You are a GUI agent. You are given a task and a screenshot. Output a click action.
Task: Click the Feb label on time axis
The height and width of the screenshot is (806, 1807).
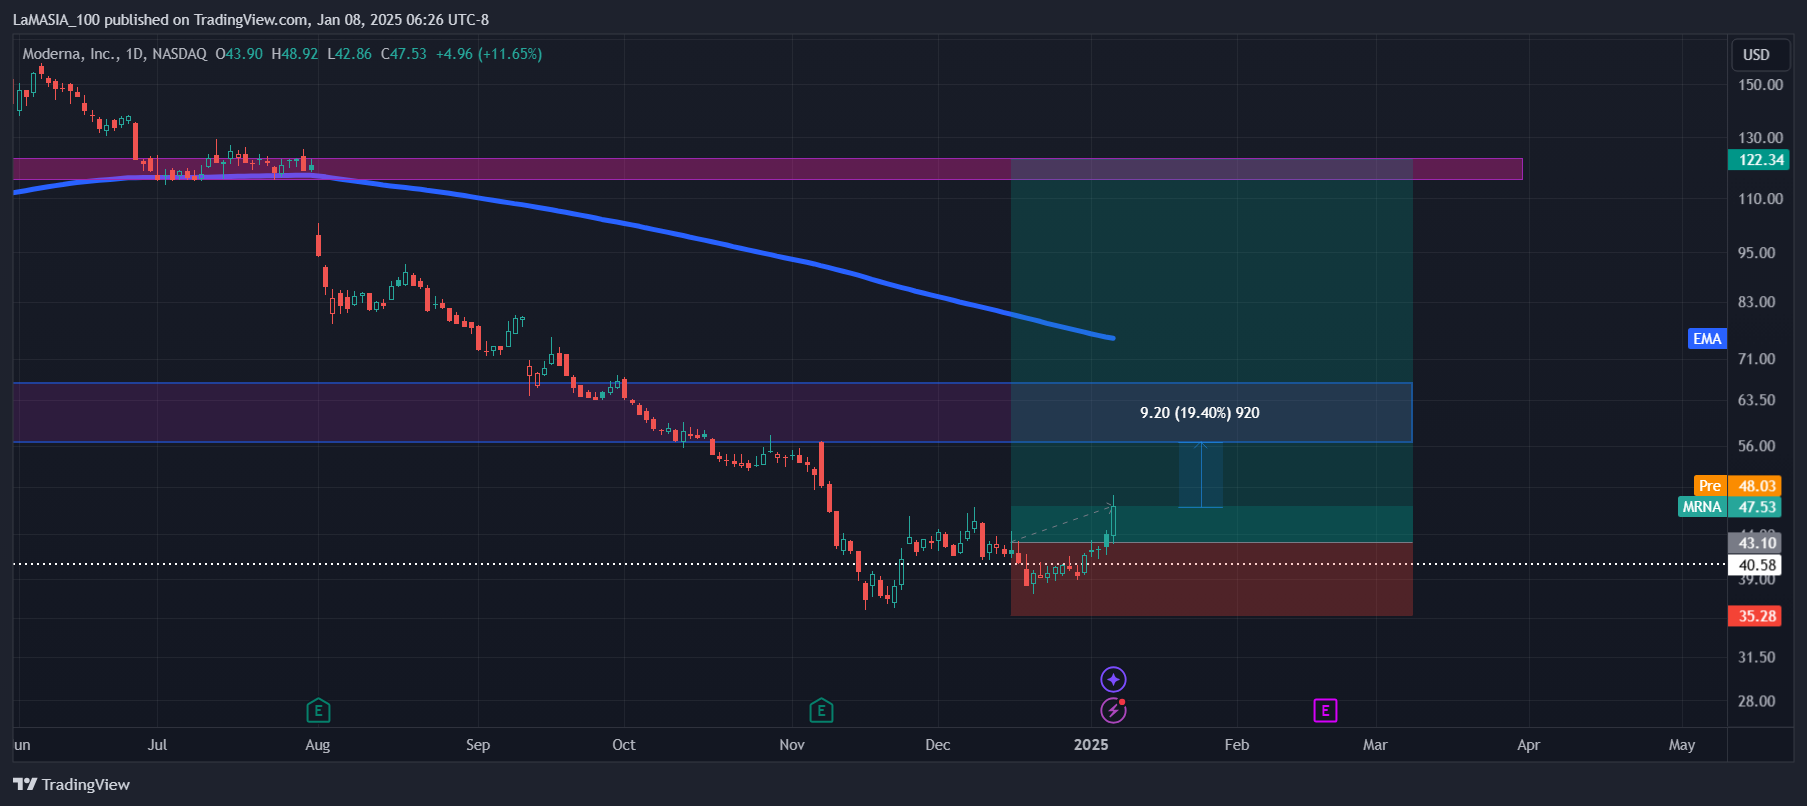coord(1237,745)
